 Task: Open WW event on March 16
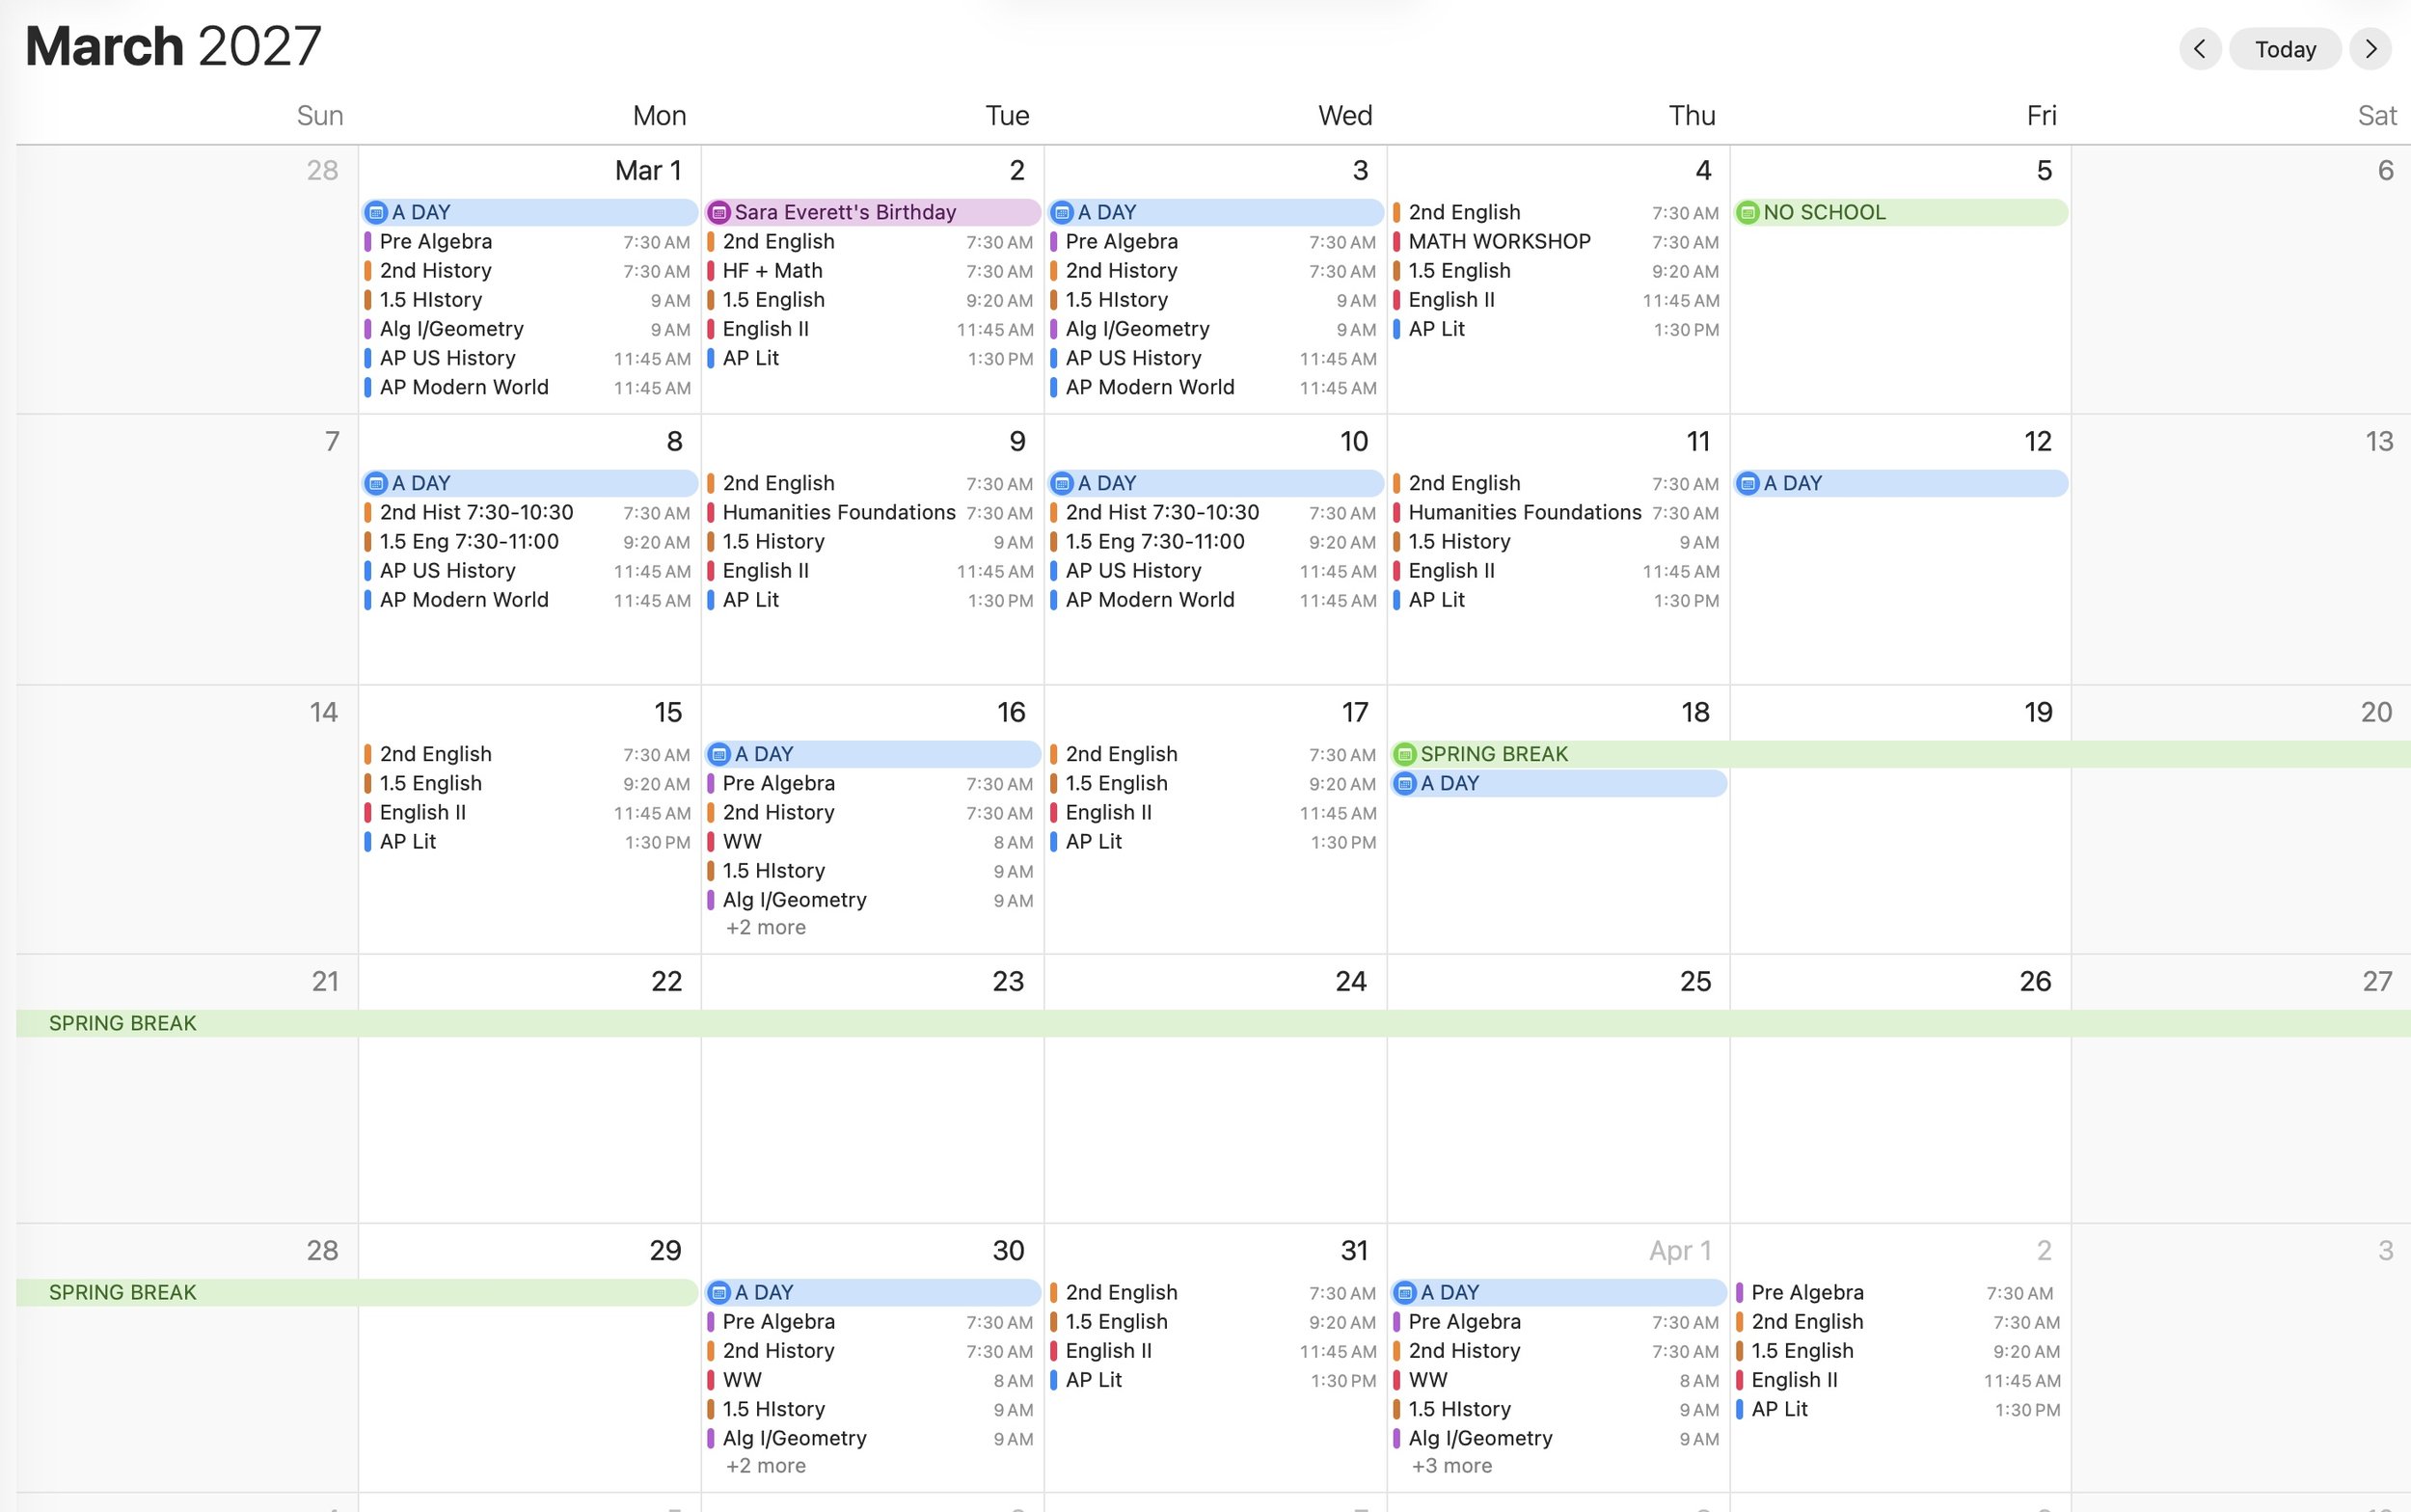point(871,841)
